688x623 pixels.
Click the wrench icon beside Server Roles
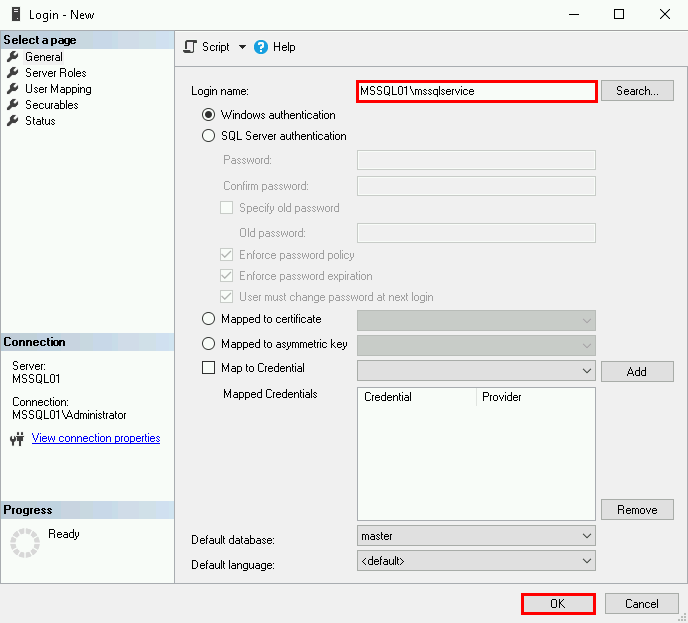click(13, 73)
